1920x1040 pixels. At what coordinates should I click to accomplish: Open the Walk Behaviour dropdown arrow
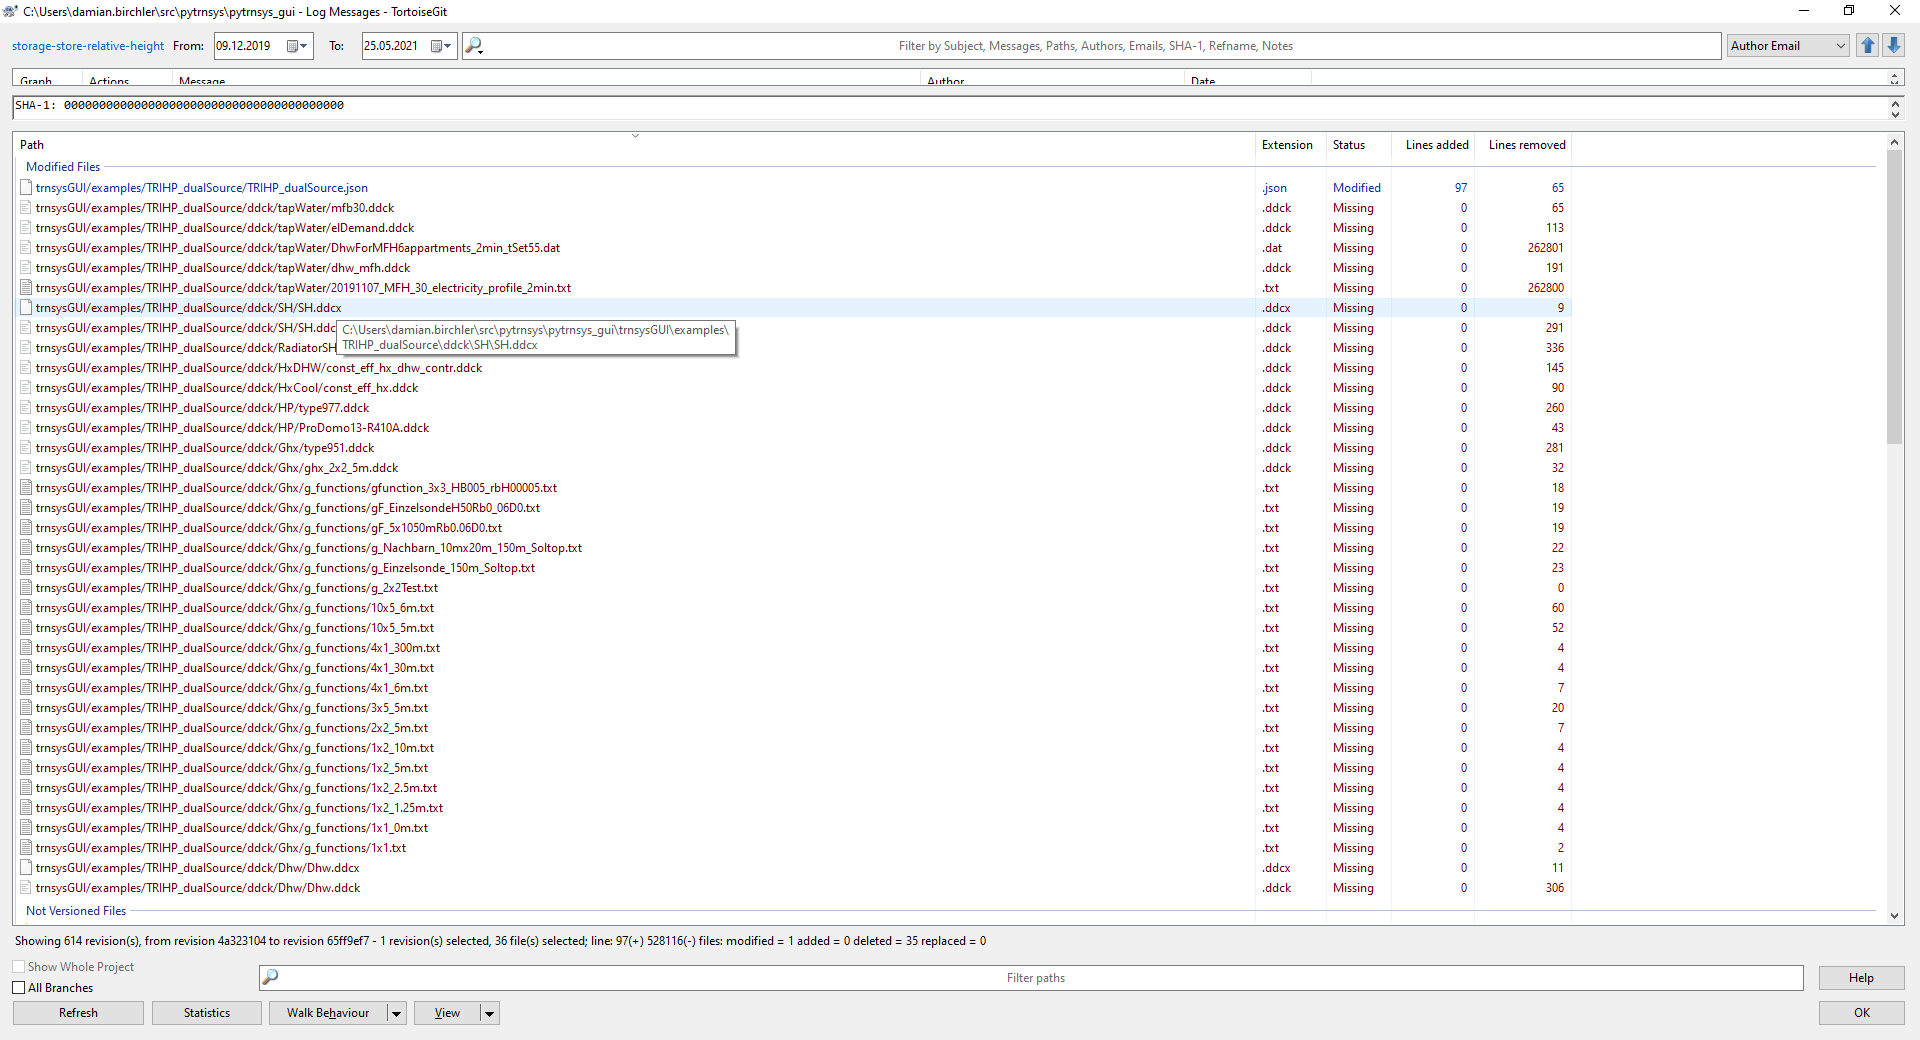(394, 1013)
